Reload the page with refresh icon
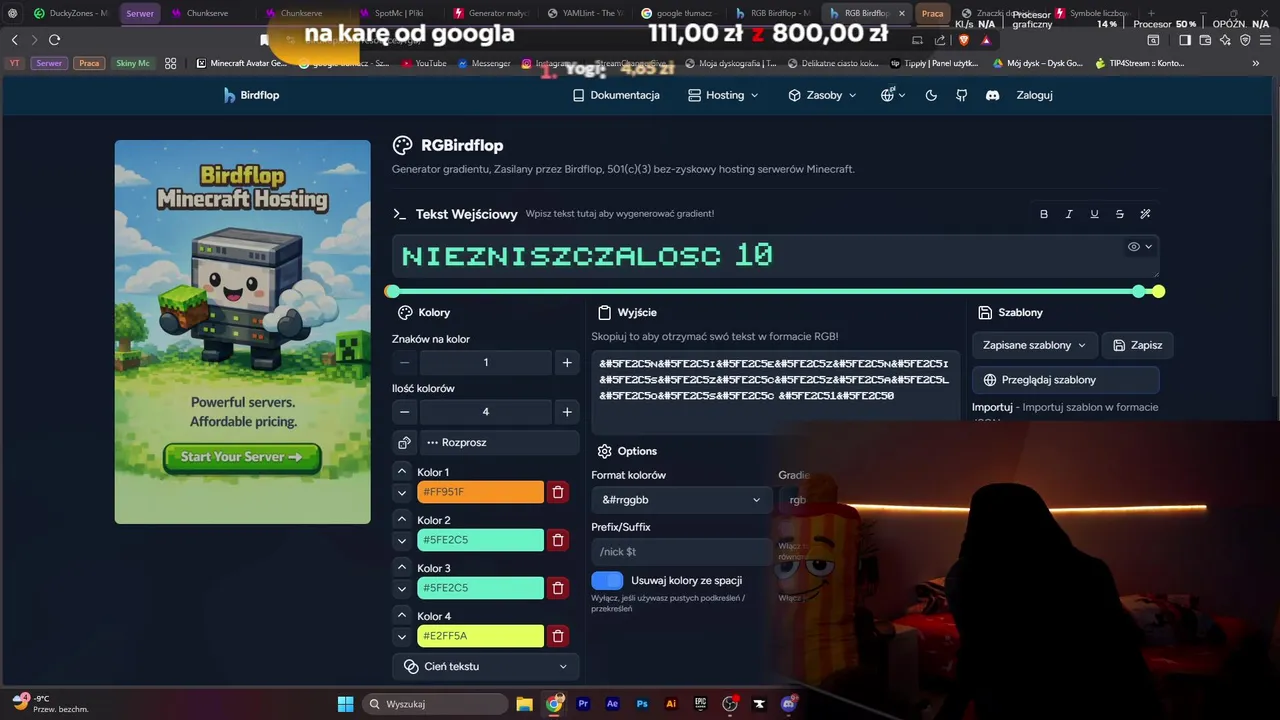Screen dimensions: 1280x720 click(x=54, y=39)
